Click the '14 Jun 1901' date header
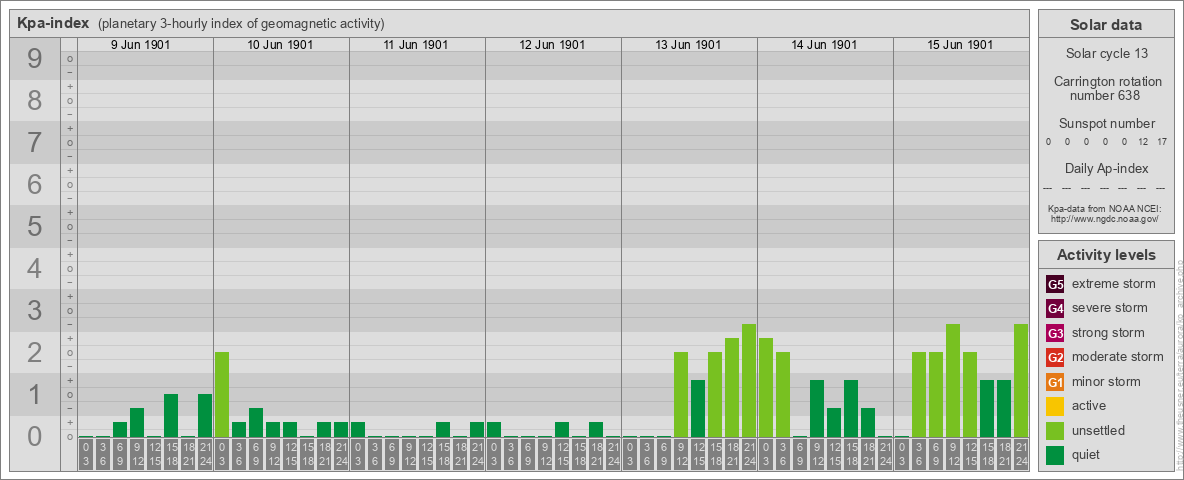 (824, 45)
